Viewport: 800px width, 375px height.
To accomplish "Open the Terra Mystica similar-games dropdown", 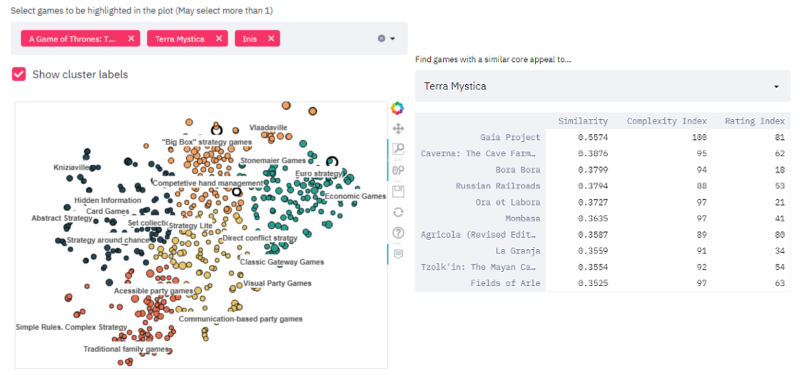I will coord(603,86).
